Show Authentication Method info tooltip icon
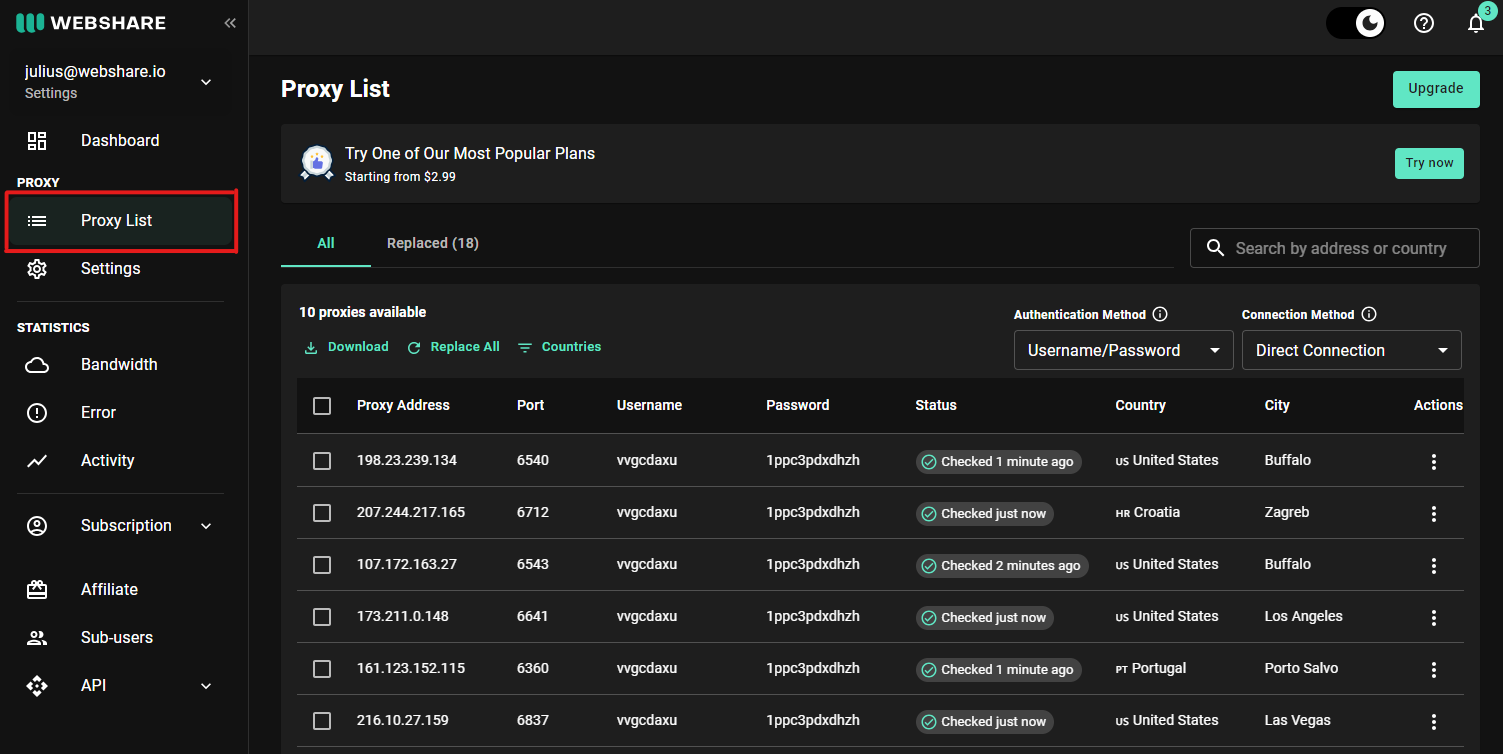The image size is (1503, 754). 1160,314
